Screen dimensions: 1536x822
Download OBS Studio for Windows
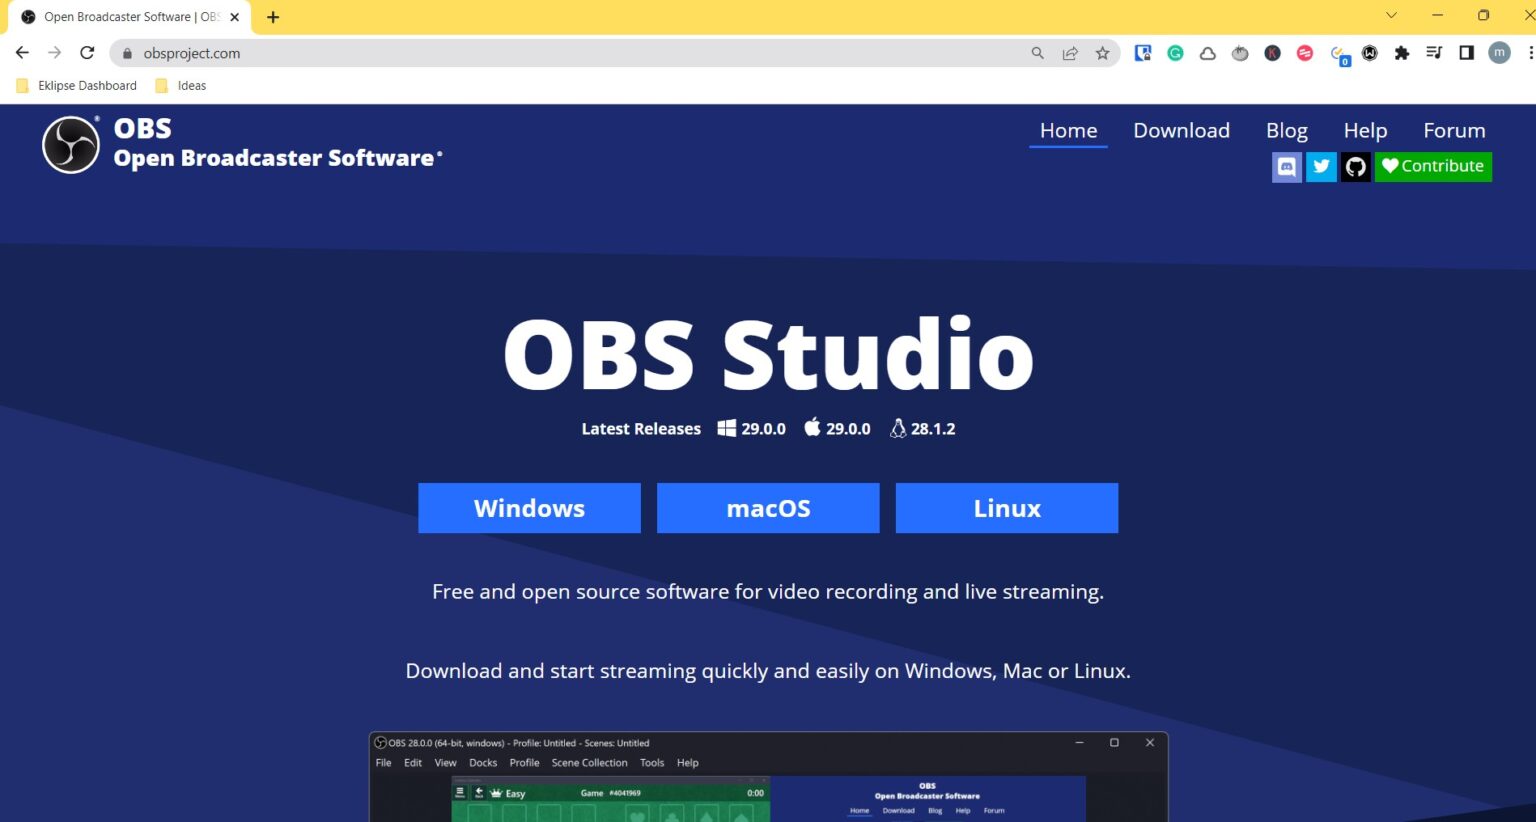point(529,508)
